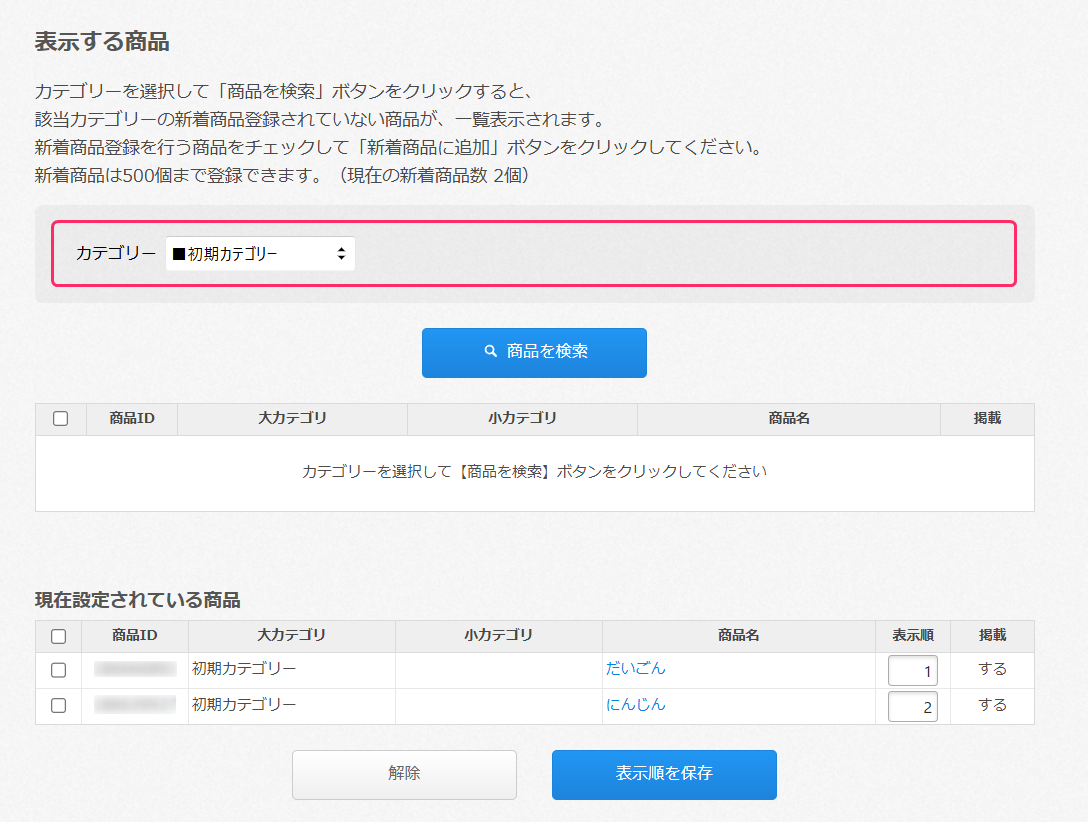Viewport: 1088px width, 822px height.
Task: Click 商品ID header in current products table
Action: click(134, 635)
